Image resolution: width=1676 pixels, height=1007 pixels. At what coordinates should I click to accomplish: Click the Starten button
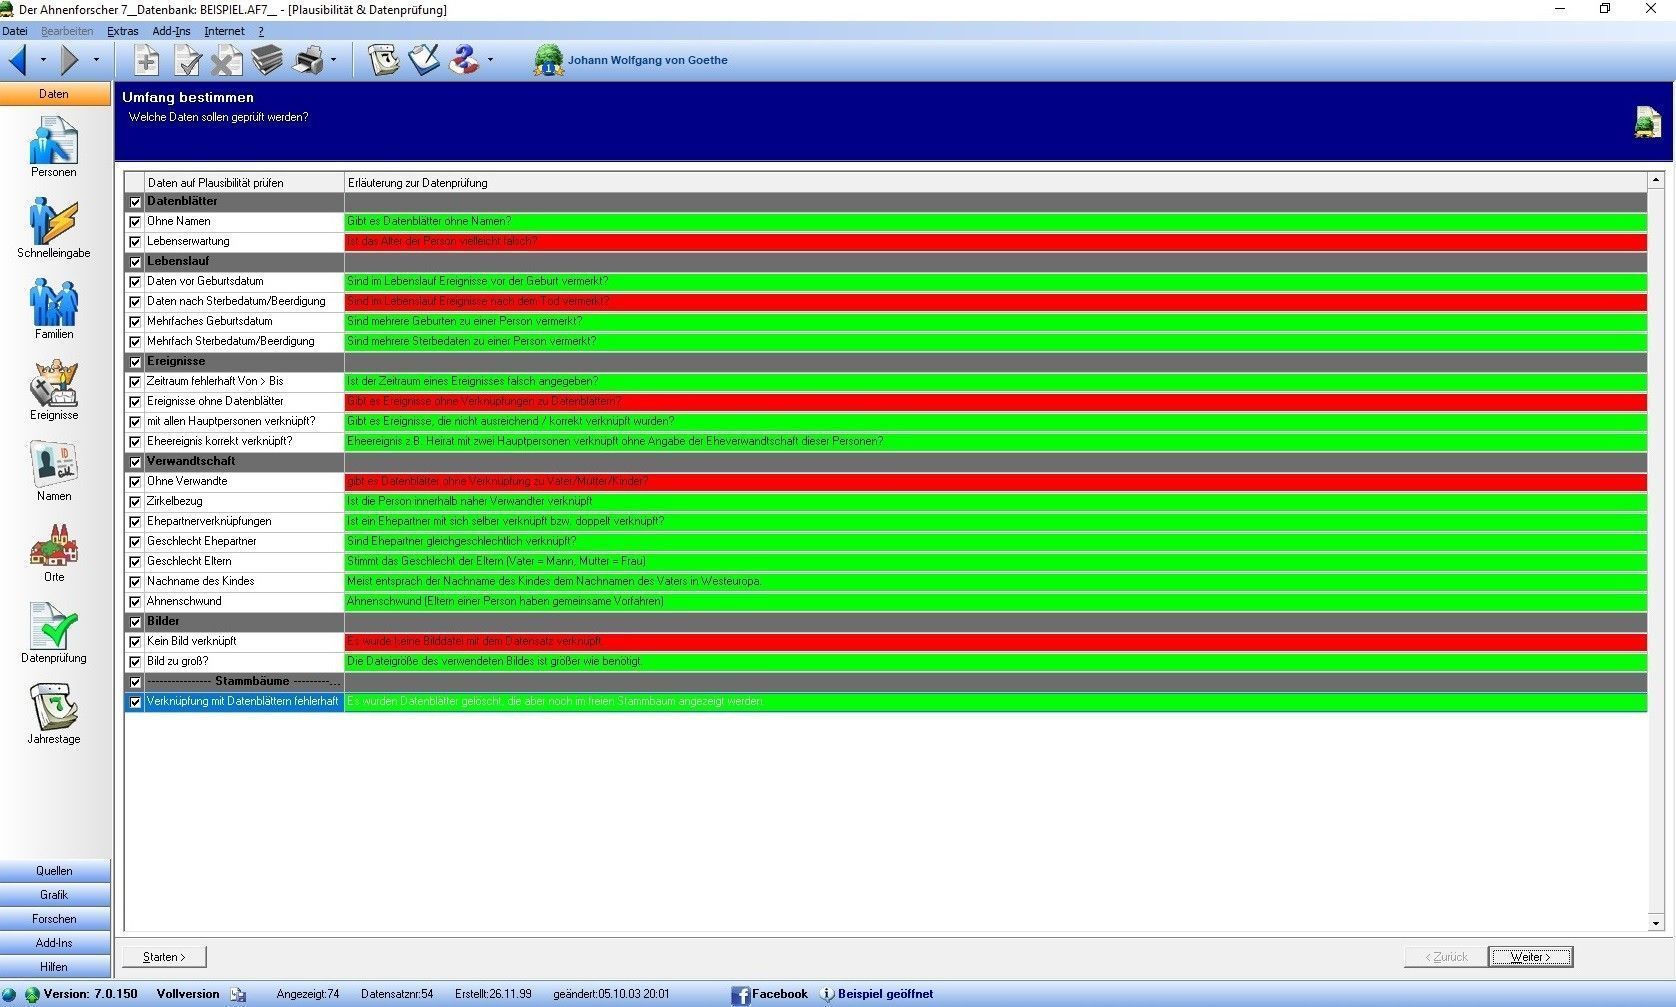164,957
